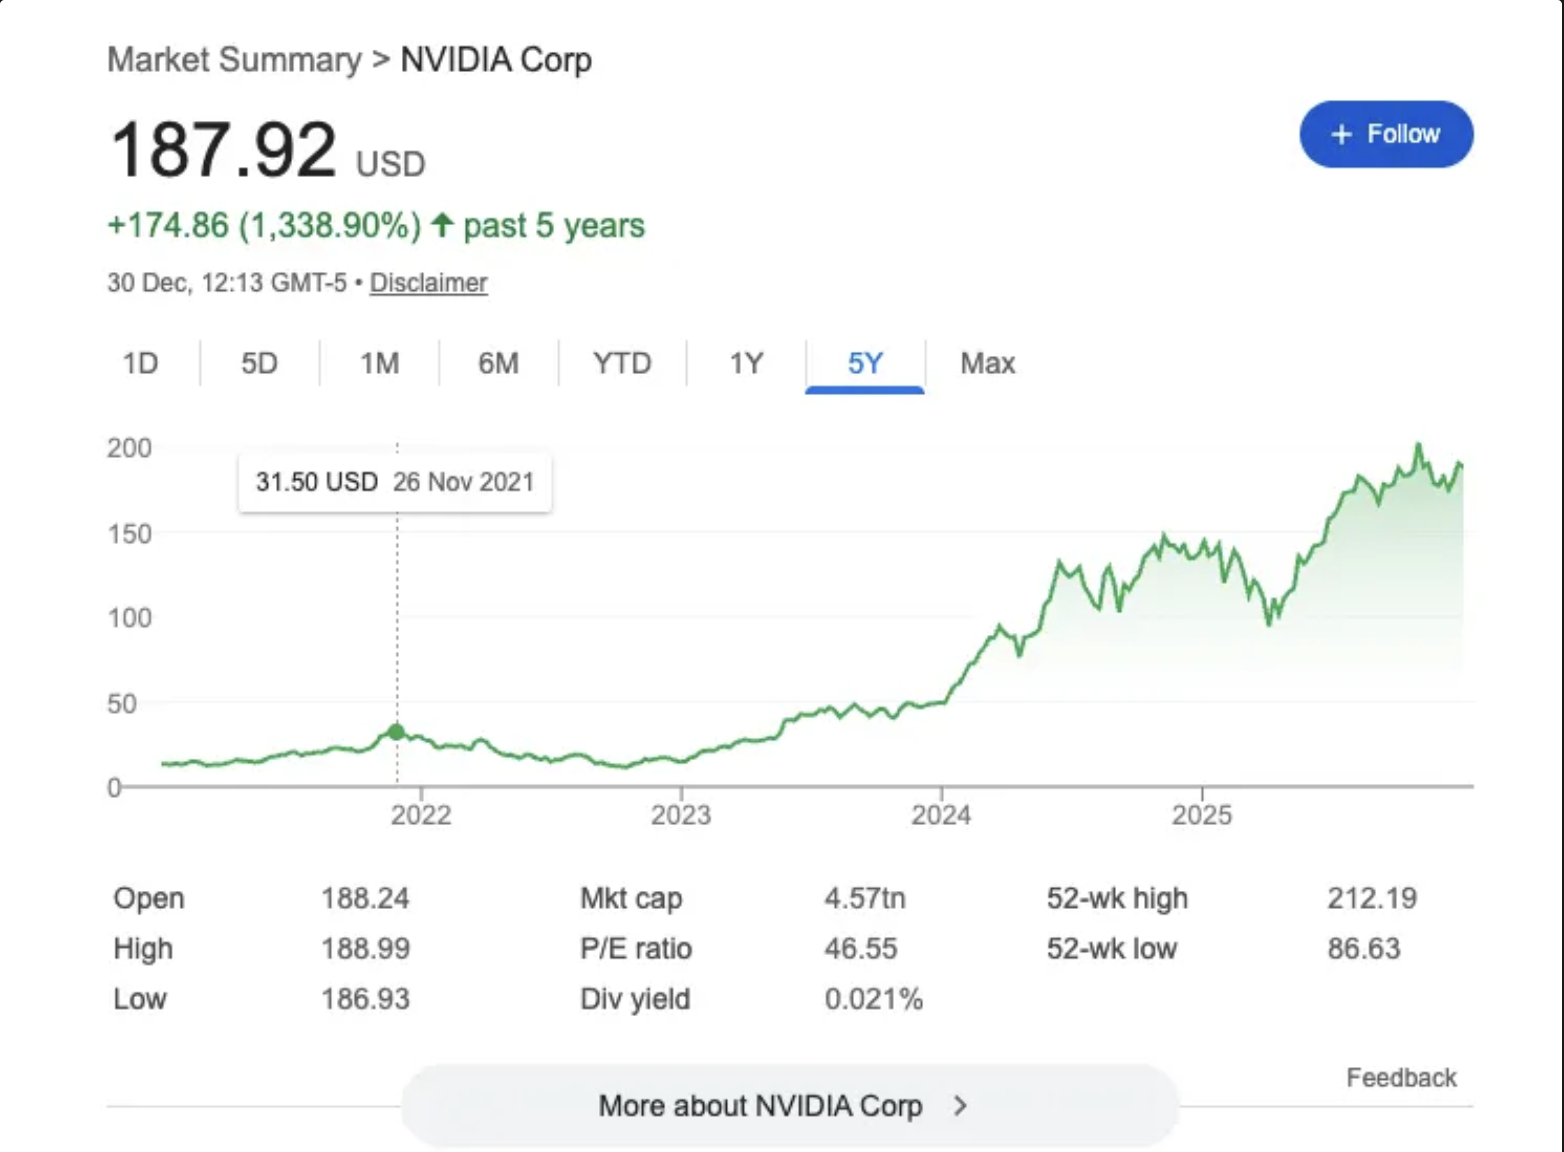Open the 6M price chart

point(500,364)
